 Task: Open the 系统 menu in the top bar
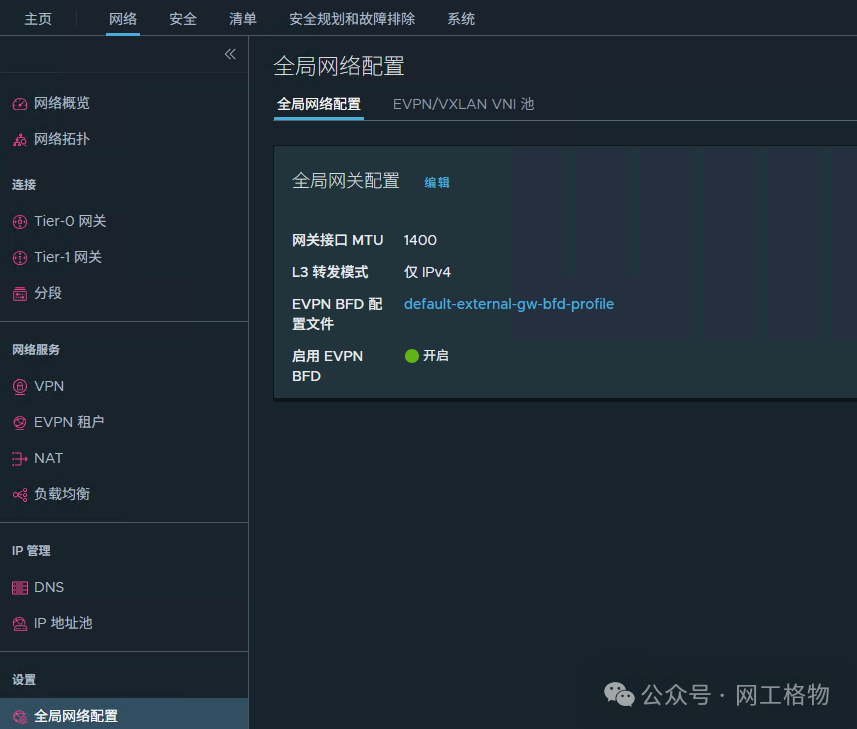(x=461, y=18)
